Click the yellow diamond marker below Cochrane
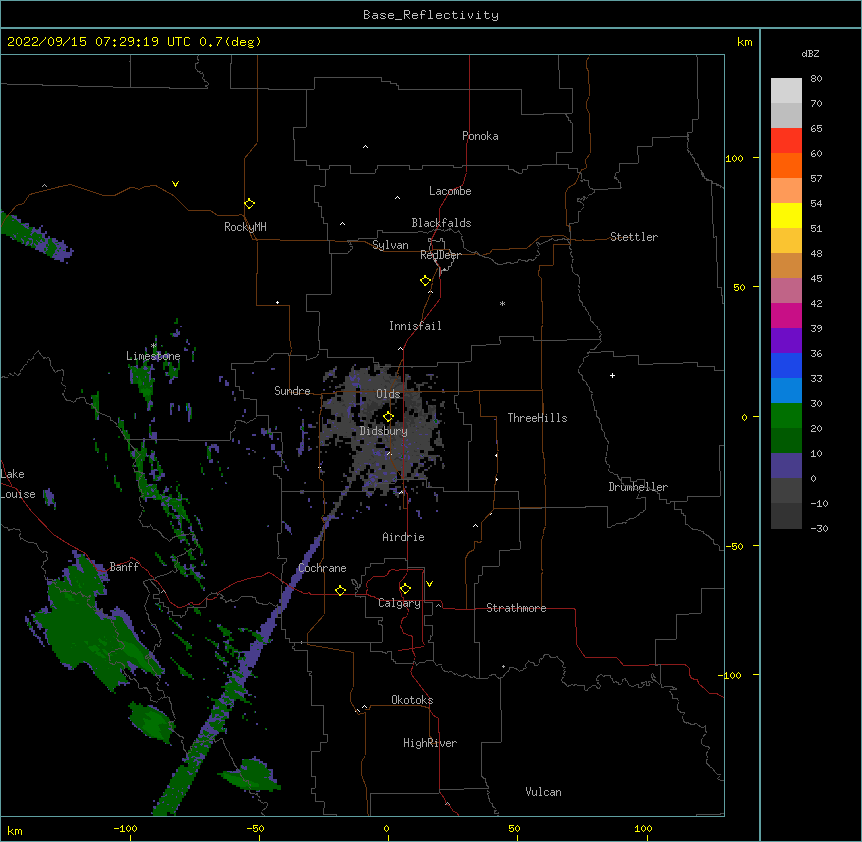The image size is (862, 842). click(340, 590)
